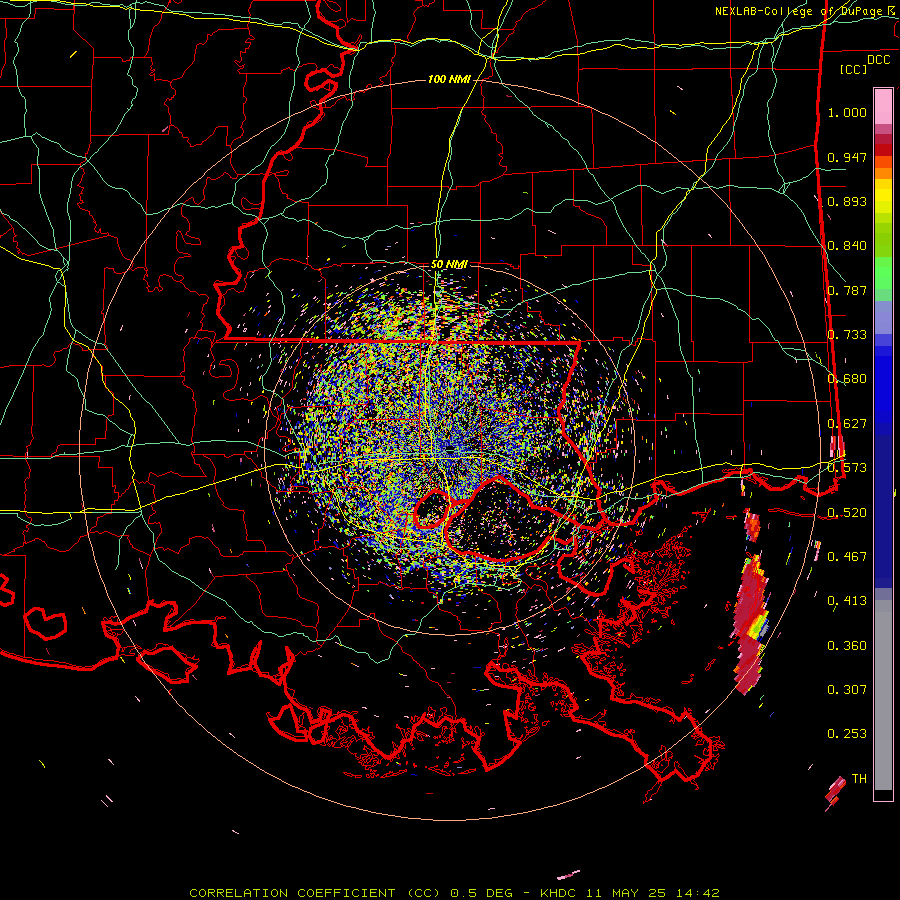This screenshot has height=900, width=900.
Task: Click the 0.947 color scale value
Action: tap(847, 157)
